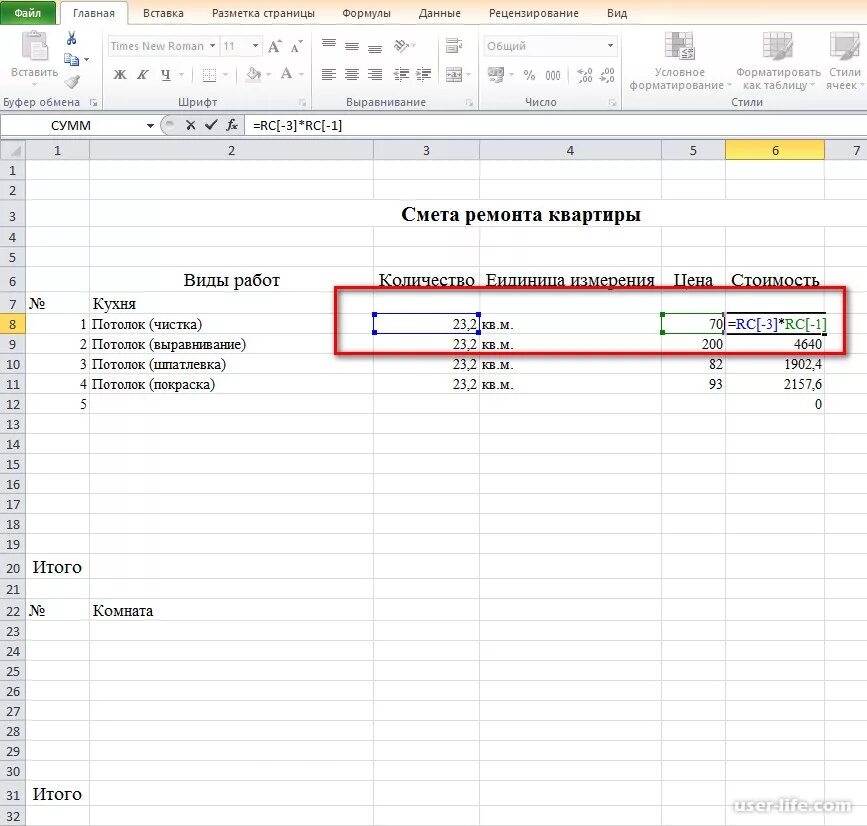The image size is (867, 826).
Task: Click the accounting number format icon
Action: tap(496, 75)
